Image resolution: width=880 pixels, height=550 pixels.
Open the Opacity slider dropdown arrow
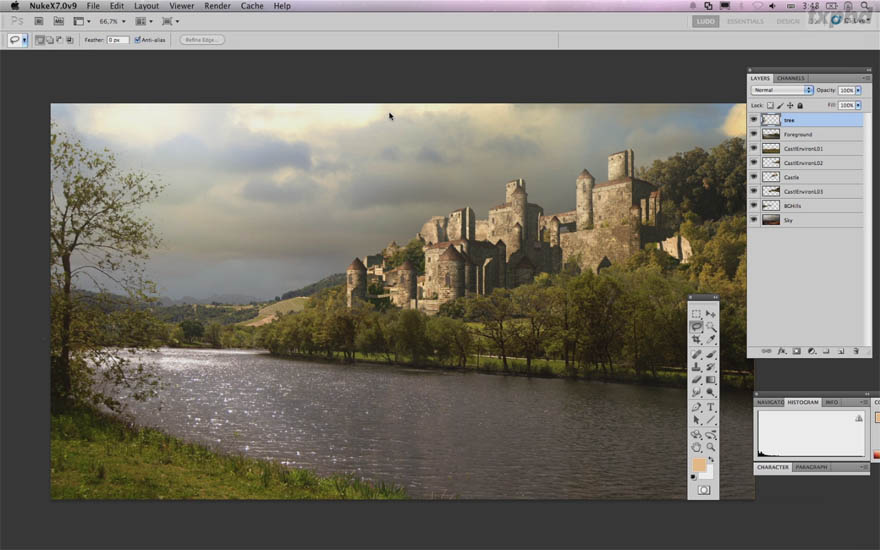pos(858,90)
